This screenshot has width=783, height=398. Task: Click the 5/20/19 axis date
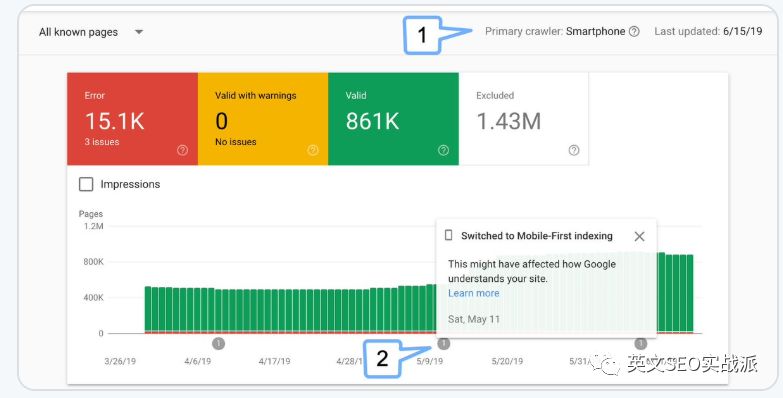[x=507, y=361]
